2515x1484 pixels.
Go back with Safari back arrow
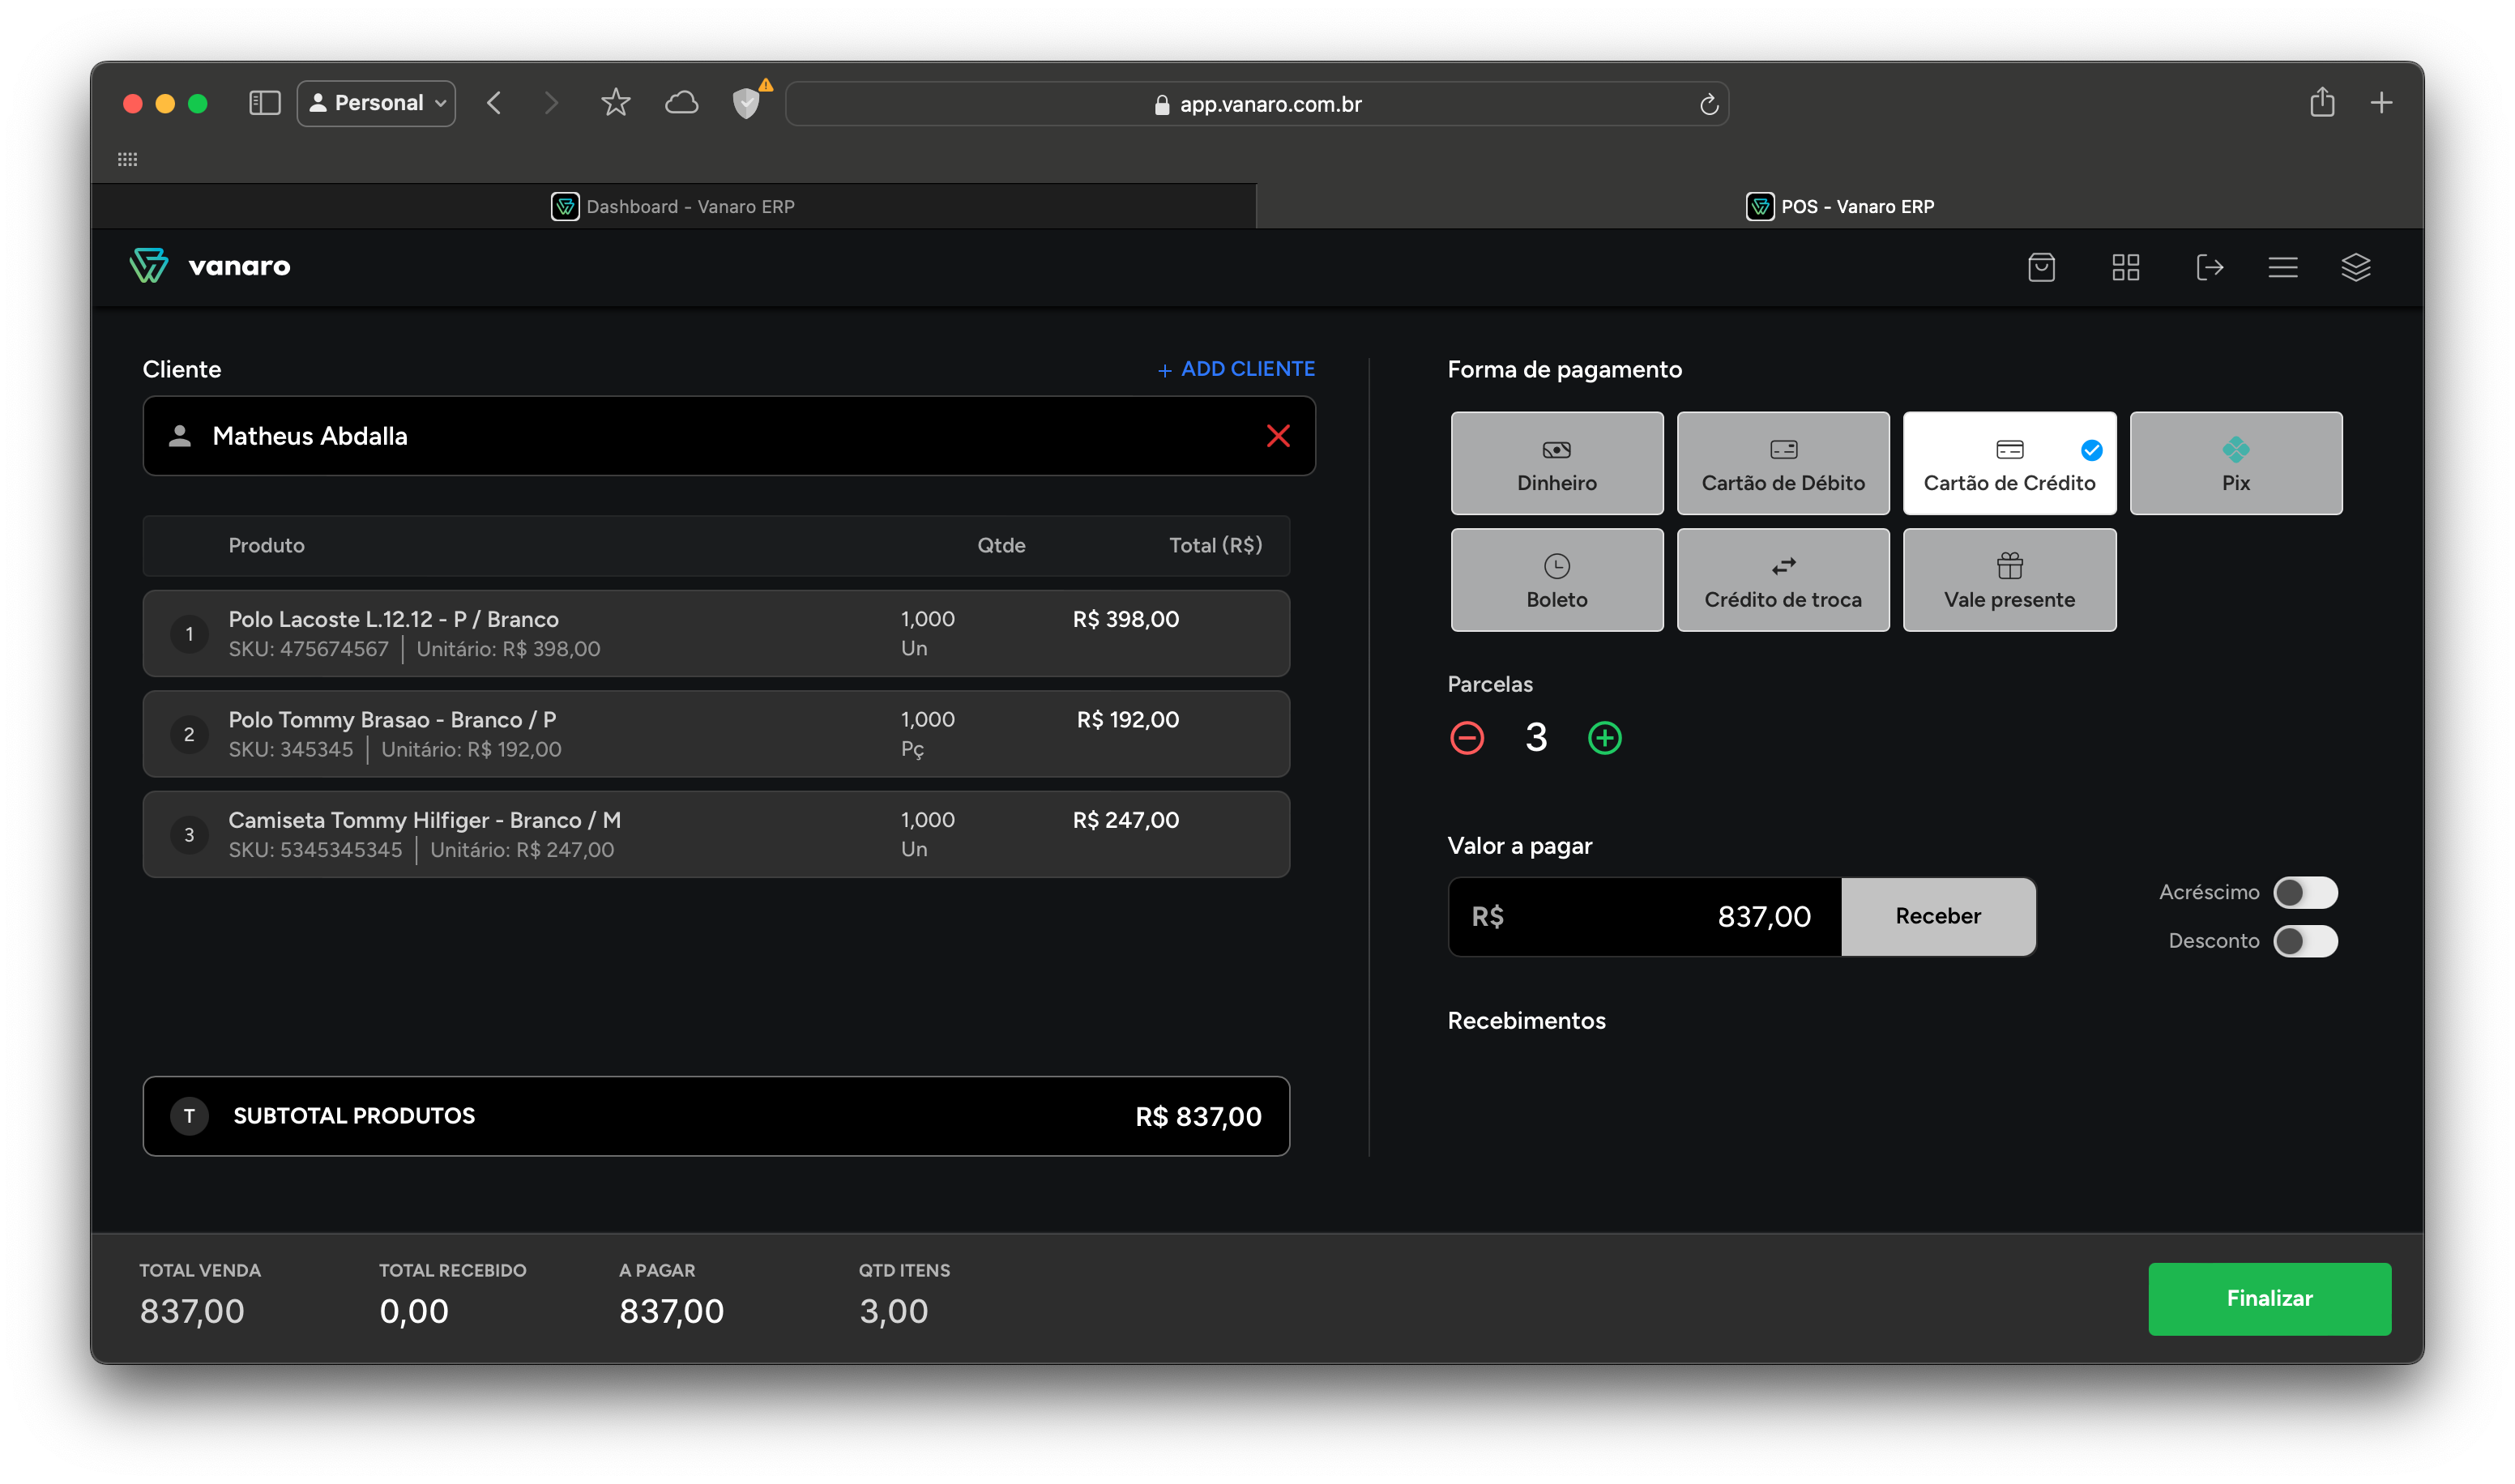click(x=493, y=103)
